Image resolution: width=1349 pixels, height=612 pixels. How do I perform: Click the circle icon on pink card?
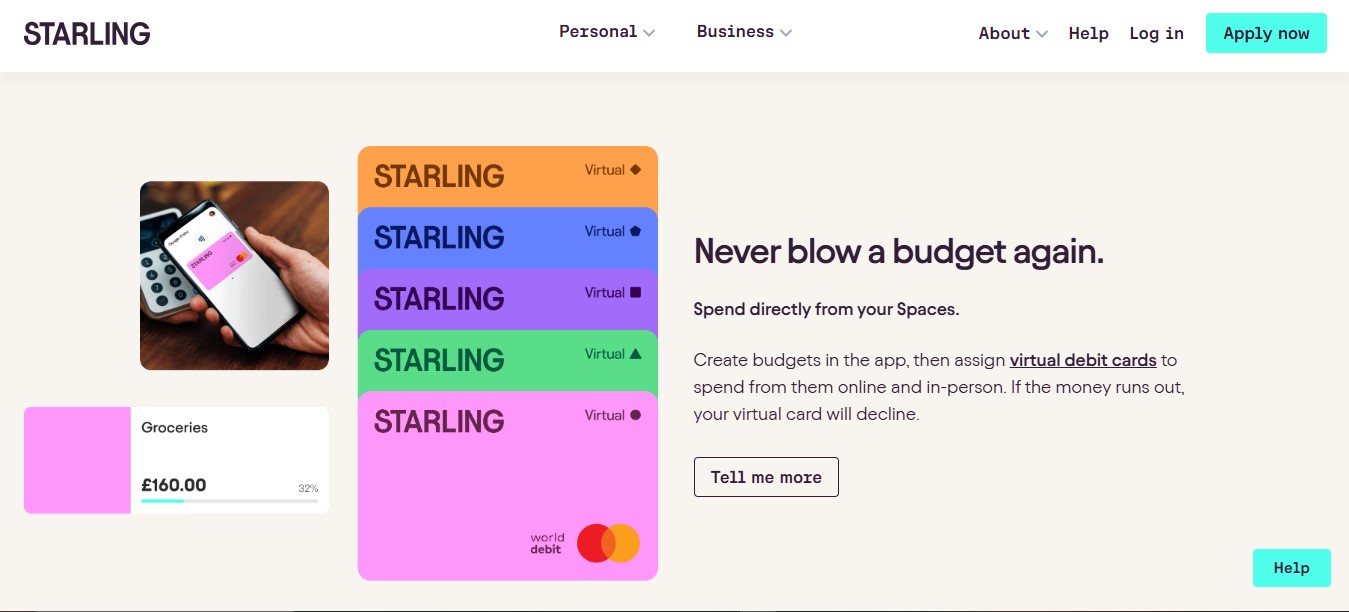(635, 415)
